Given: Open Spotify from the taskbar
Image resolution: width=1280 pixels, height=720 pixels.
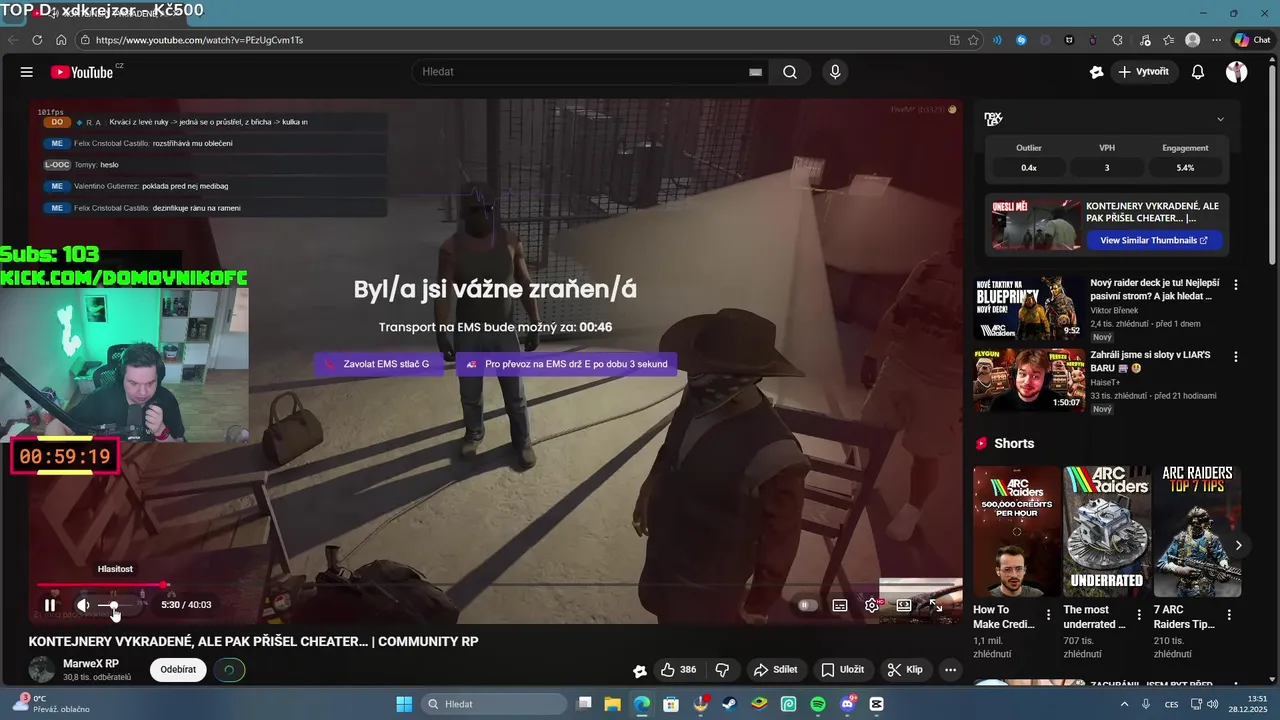Looking at the screenshot, I should [x=818, y=704].
